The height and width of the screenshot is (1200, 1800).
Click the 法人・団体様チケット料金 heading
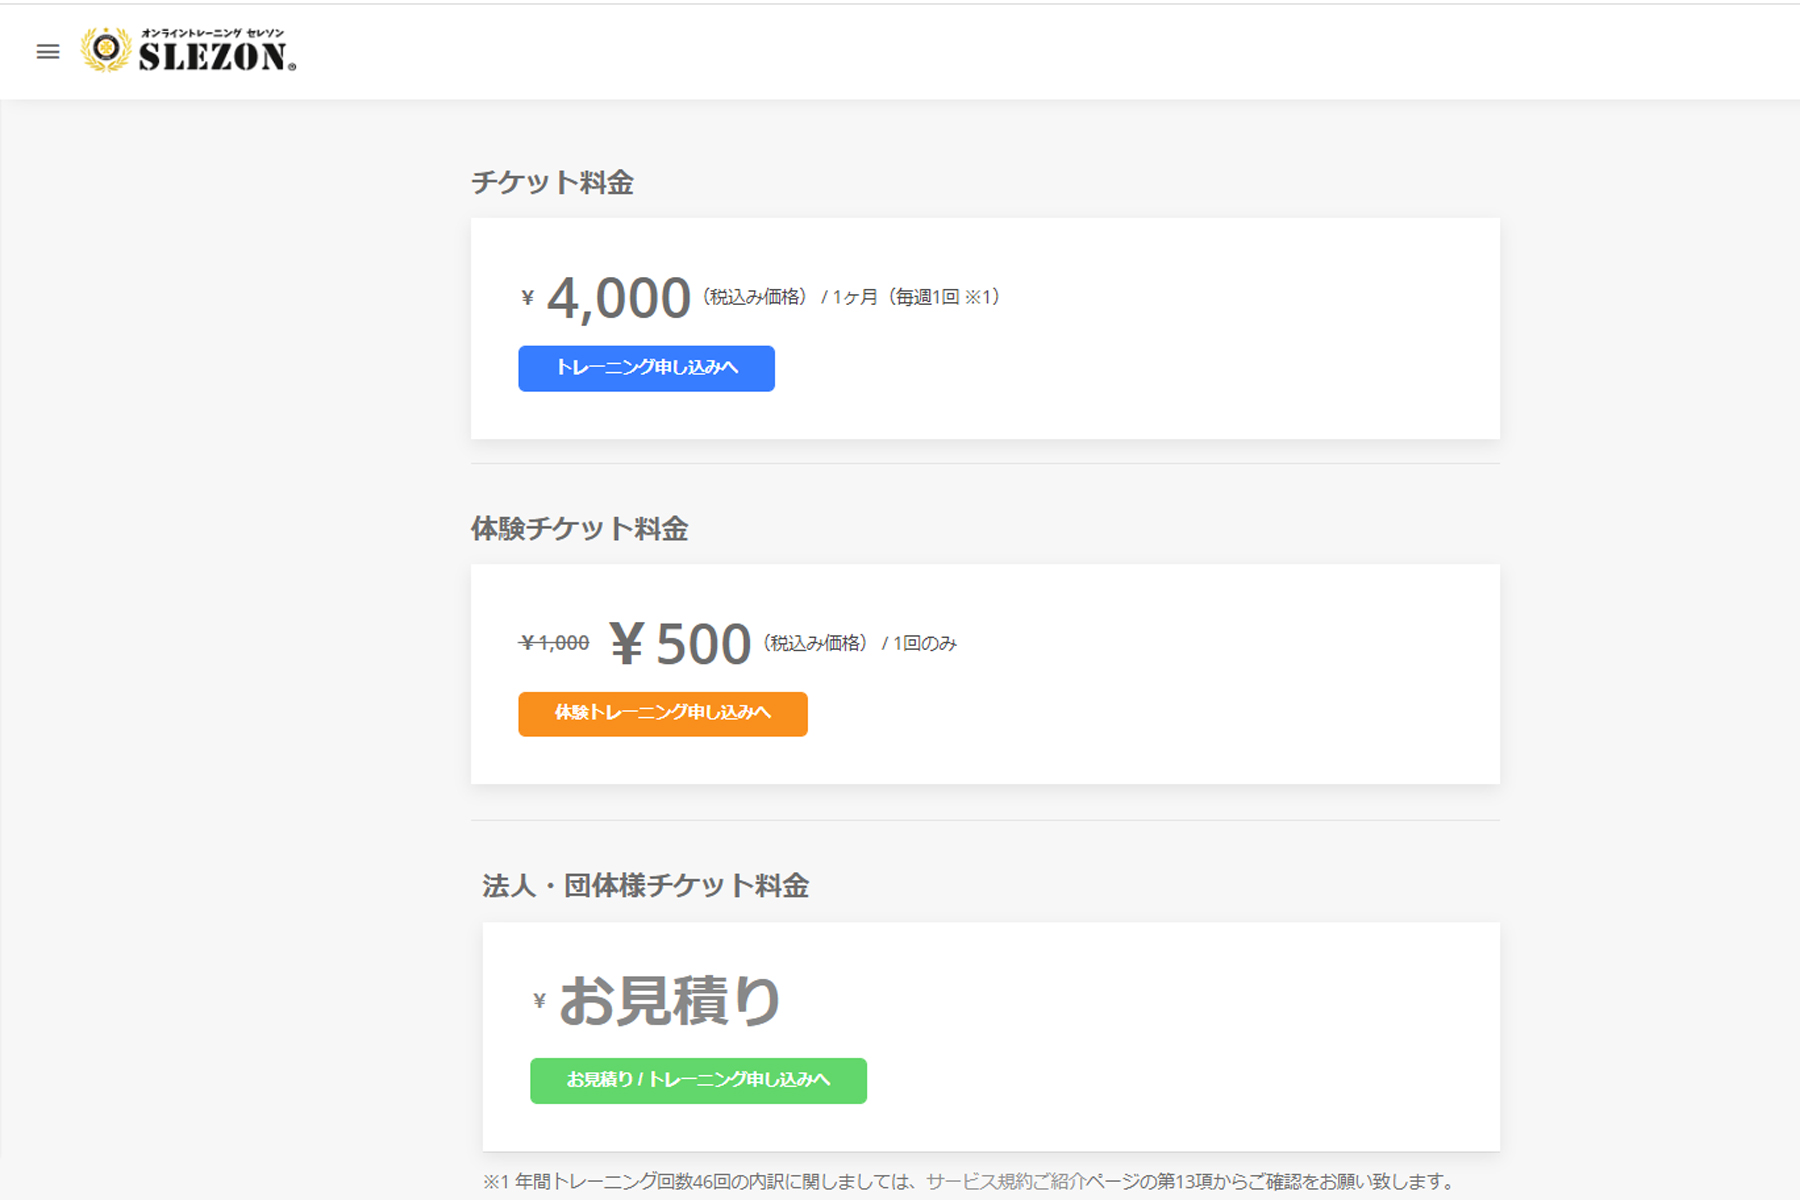(x=645, y=886)
